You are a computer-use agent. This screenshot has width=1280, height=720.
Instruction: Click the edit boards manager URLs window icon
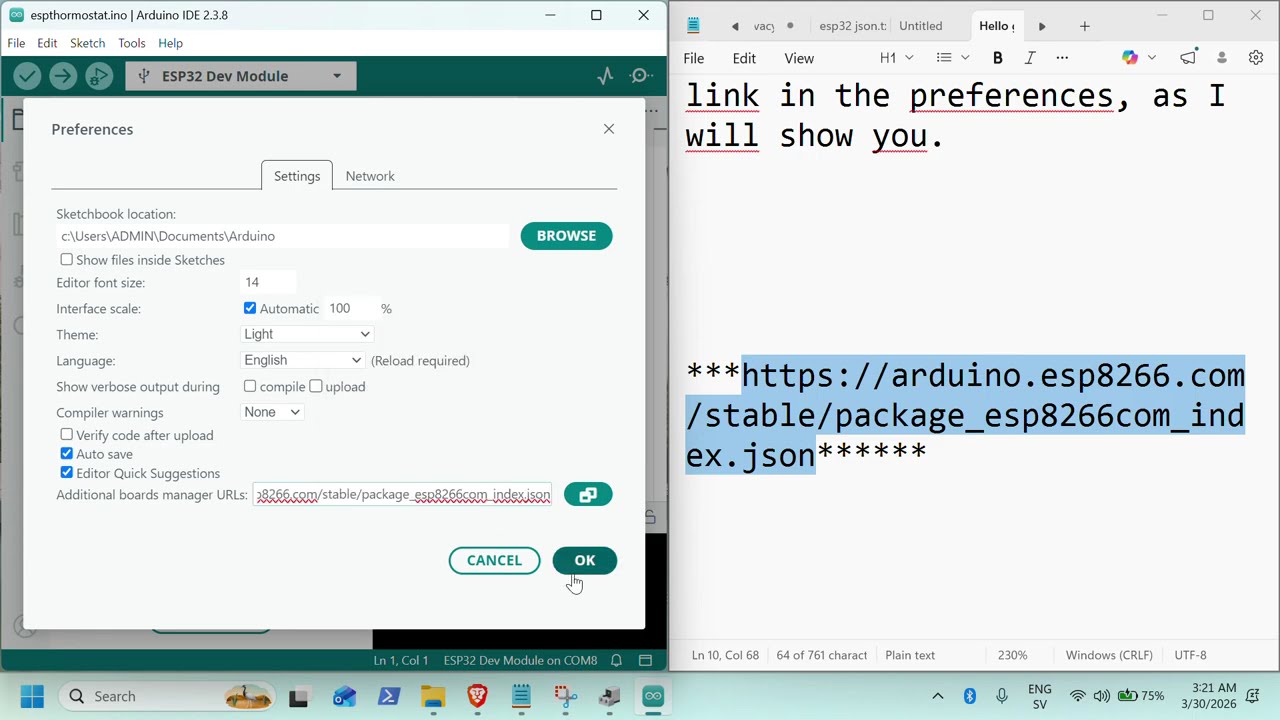coord(588,495)
